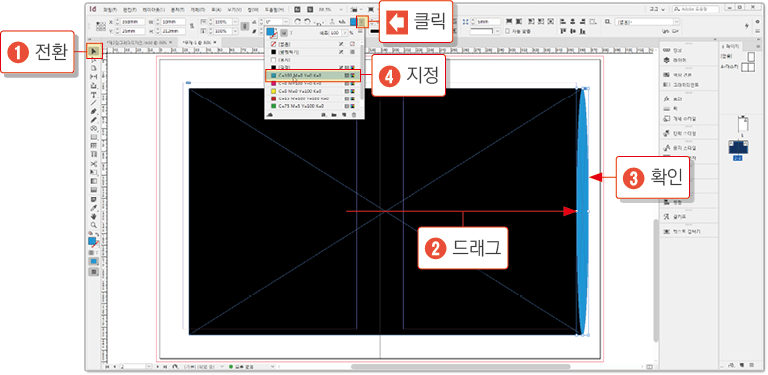The width and height of the screenshot is (768, 375).
Task: Select the Hand tool
Action: coord(94,216)
